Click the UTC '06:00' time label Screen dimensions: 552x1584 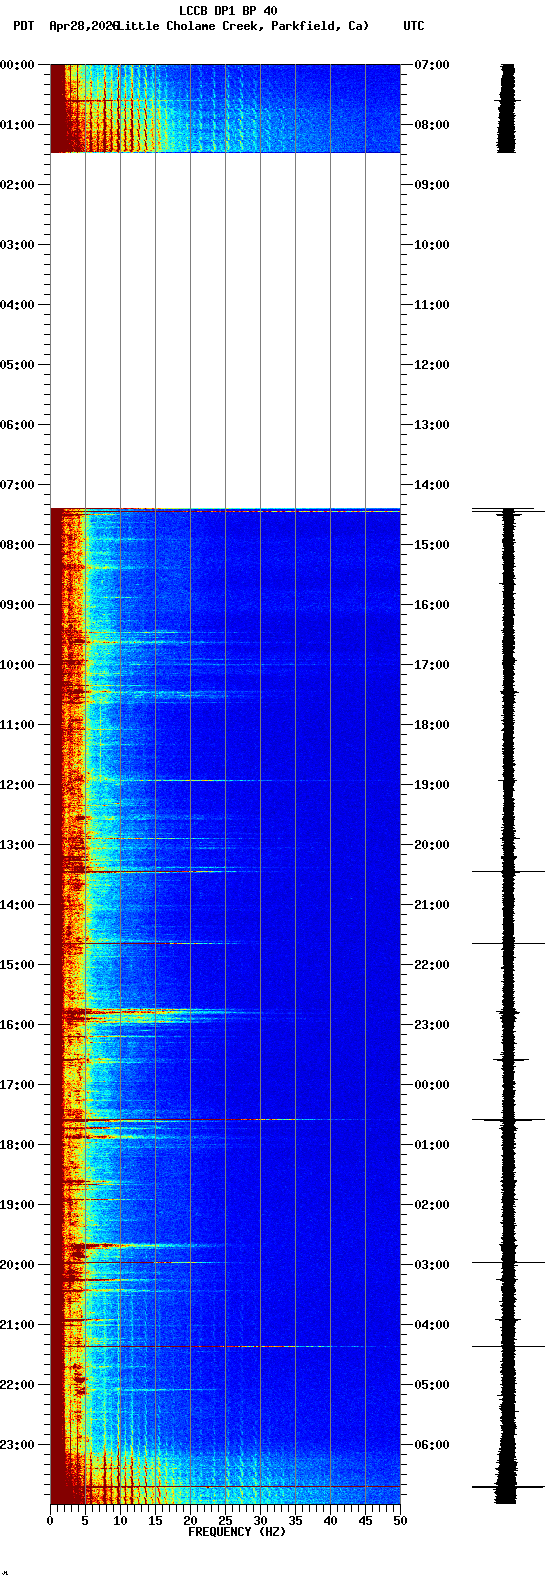coord(431,1445)
